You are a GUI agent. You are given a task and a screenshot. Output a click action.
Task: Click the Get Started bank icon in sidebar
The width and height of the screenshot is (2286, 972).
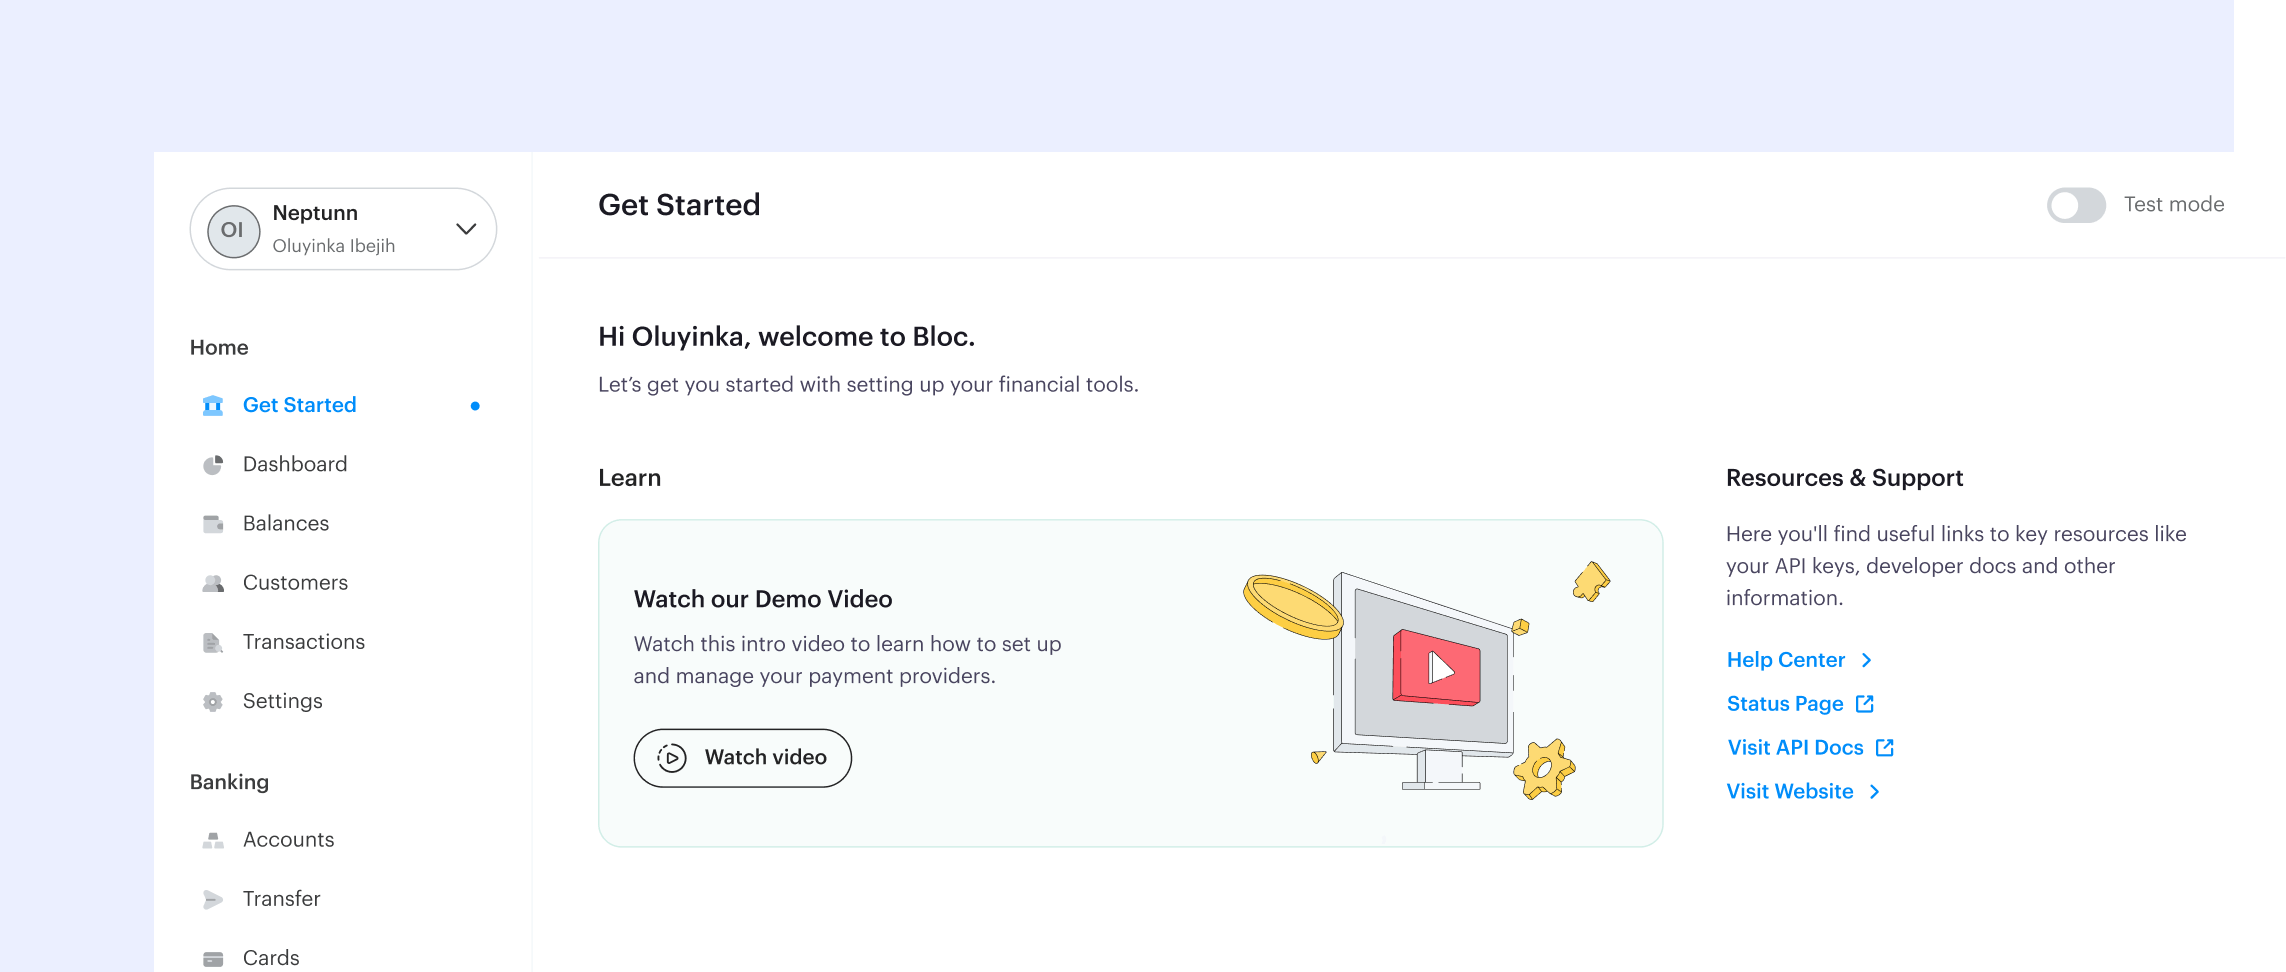click(213, 405)
